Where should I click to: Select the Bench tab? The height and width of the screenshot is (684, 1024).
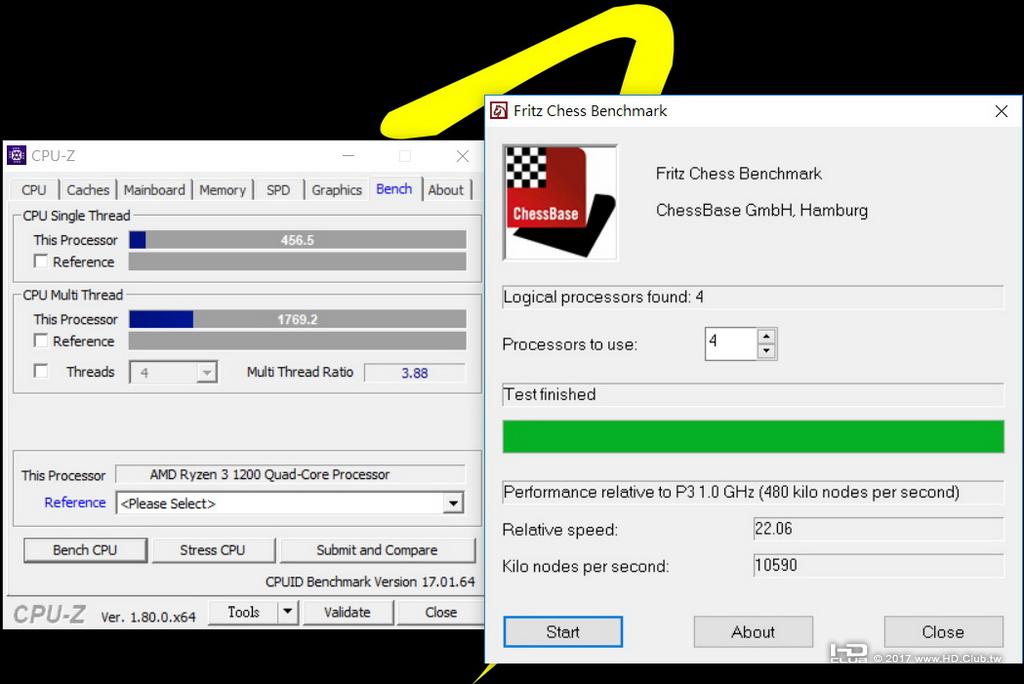[x=394, y=189]
